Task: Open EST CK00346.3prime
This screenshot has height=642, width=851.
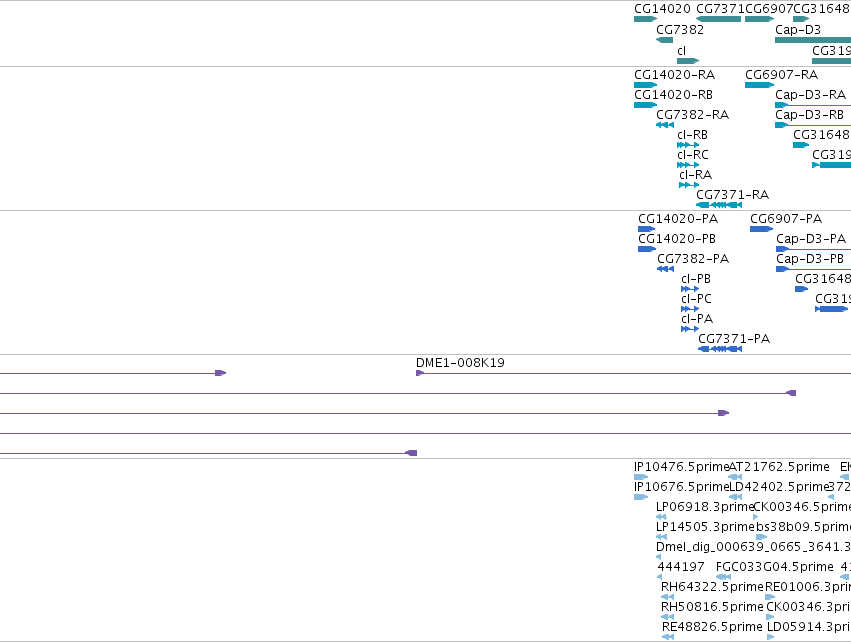Action: 770,617
